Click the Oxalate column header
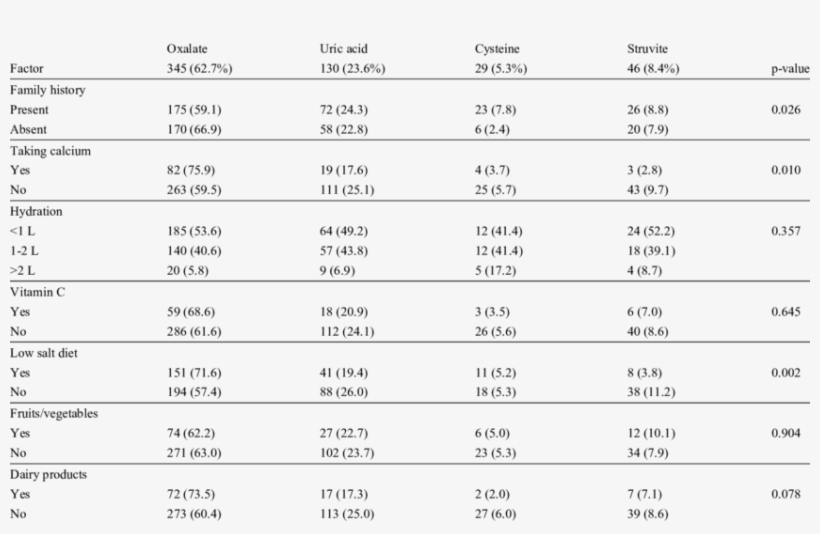 (x=187, y=48)
